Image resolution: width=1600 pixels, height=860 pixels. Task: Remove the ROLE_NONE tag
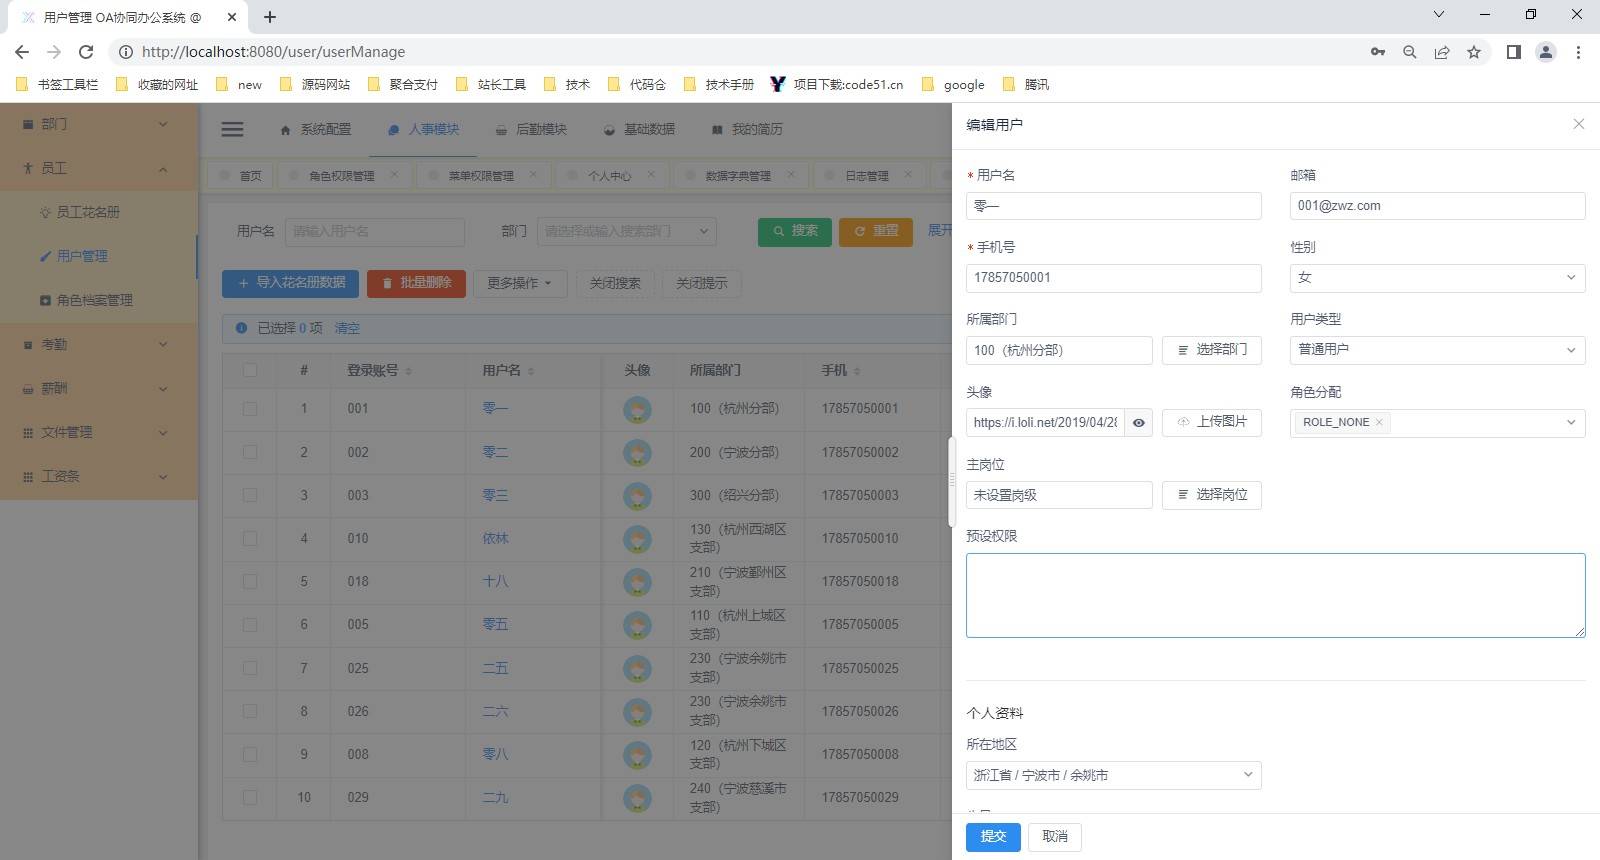coord(1379,422)
